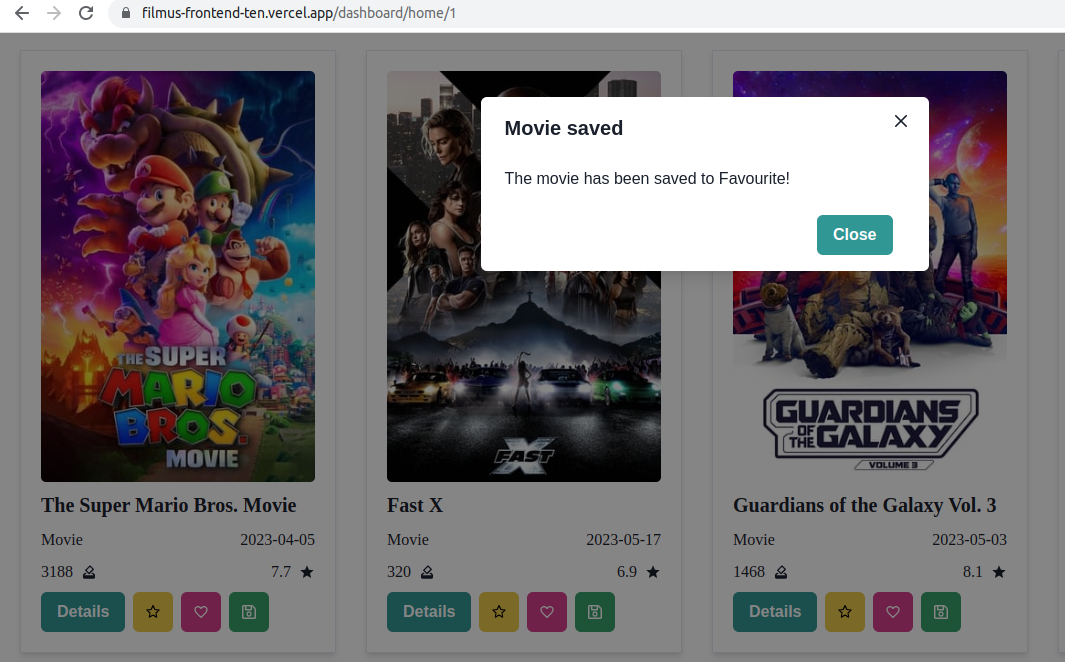The image size is (1065, 662).
Task: Click the heart icon on Super Mario card
Action: point(201,612)
